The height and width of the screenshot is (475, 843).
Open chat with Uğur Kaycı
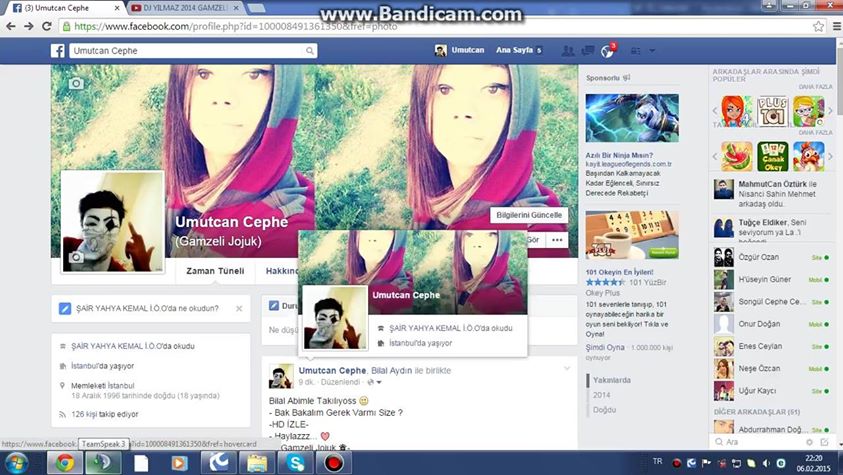pos(771,391)
